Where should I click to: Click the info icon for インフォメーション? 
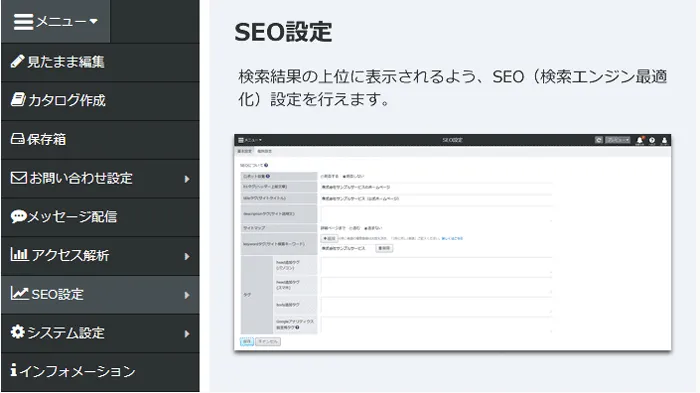pyautogui.click(x=14, y=370)
